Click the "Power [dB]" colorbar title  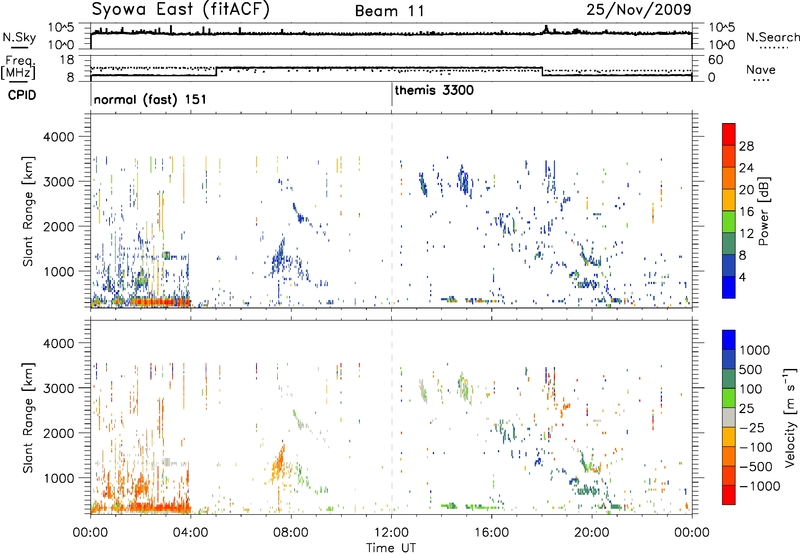(763, 211)
